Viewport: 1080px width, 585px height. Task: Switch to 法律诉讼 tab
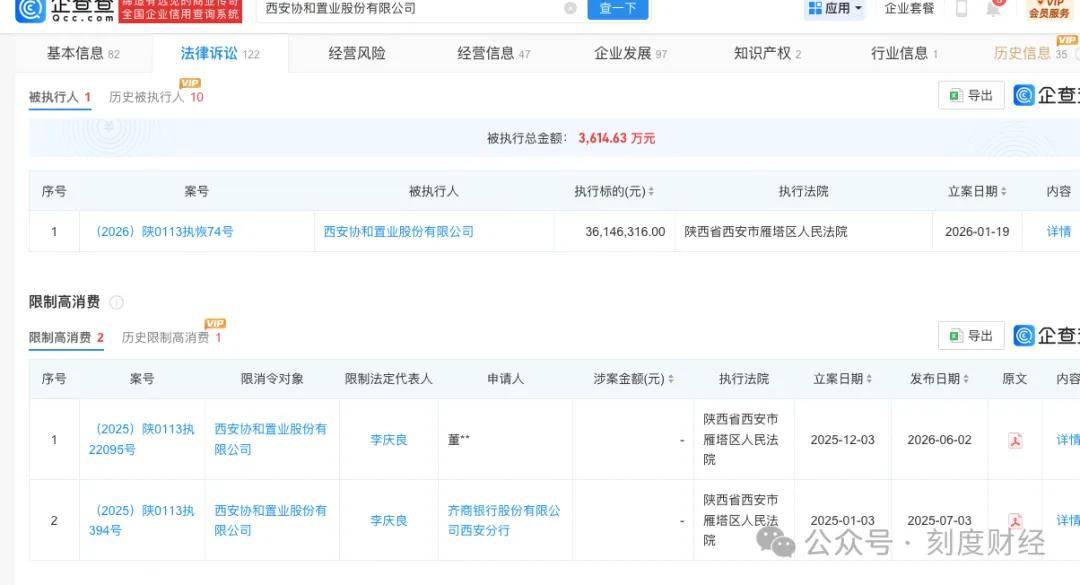220,54
